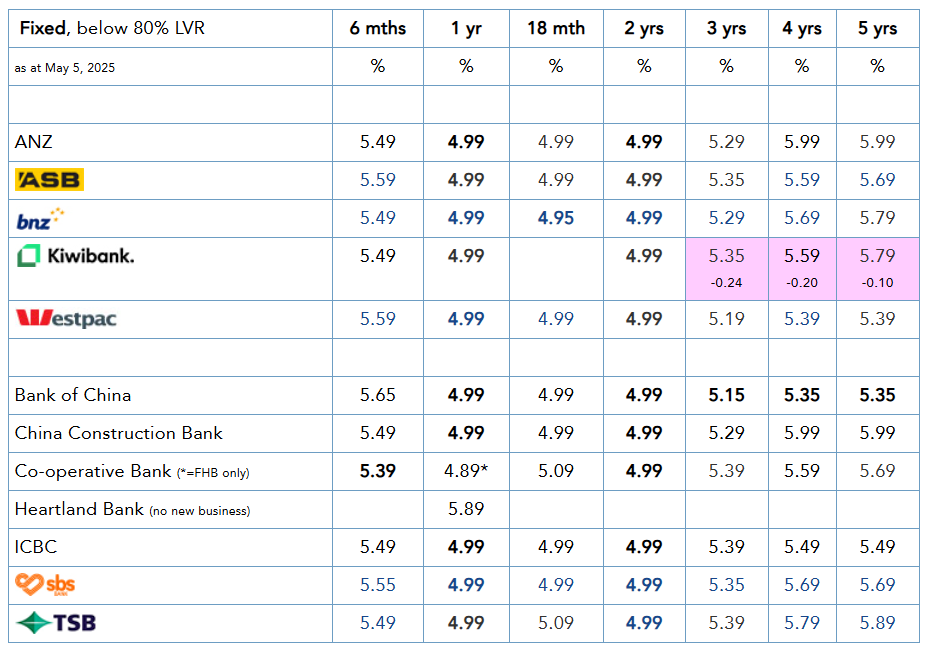This screenshot has width=940, height=659.
Task: Click ASB's 6 mths rate 5.59
Action: (378, 180)
